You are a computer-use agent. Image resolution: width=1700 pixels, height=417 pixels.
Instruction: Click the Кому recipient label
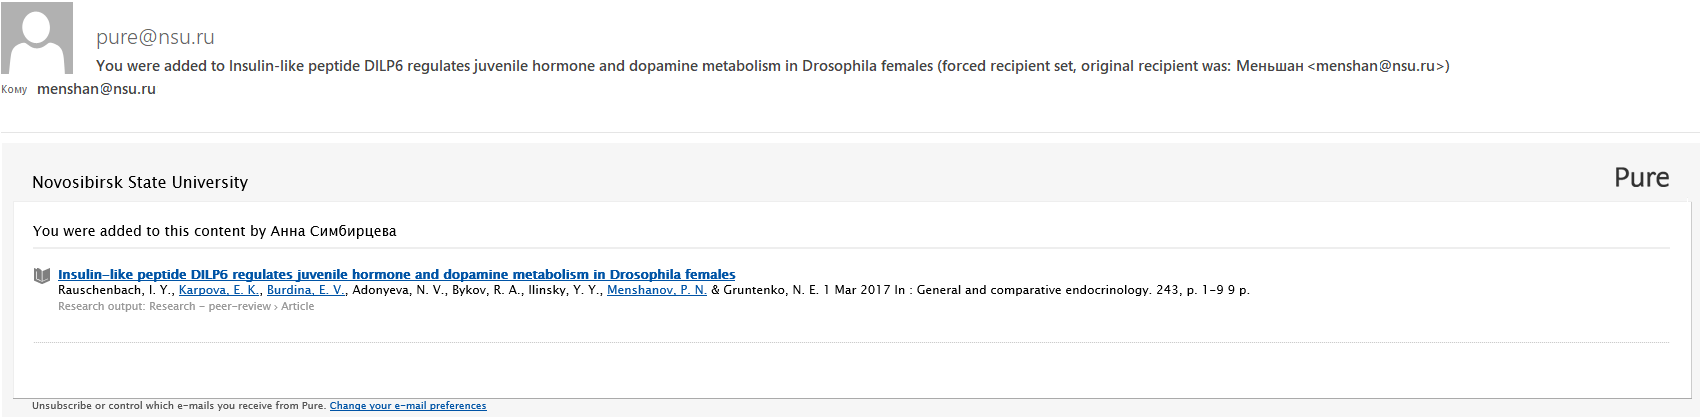tap(14, 90)
